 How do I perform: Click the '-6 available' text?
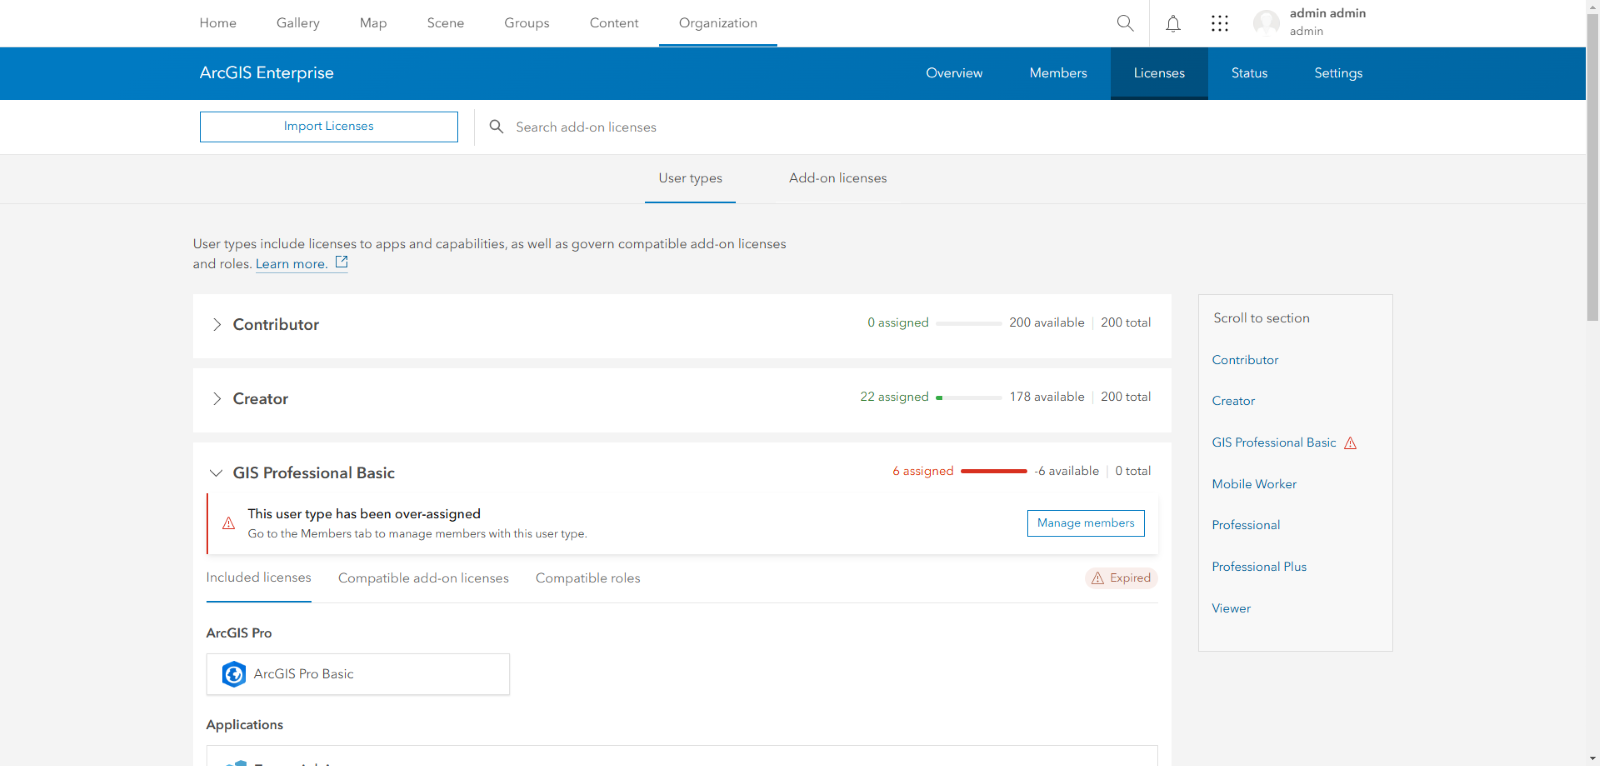tap(1067, 471)
